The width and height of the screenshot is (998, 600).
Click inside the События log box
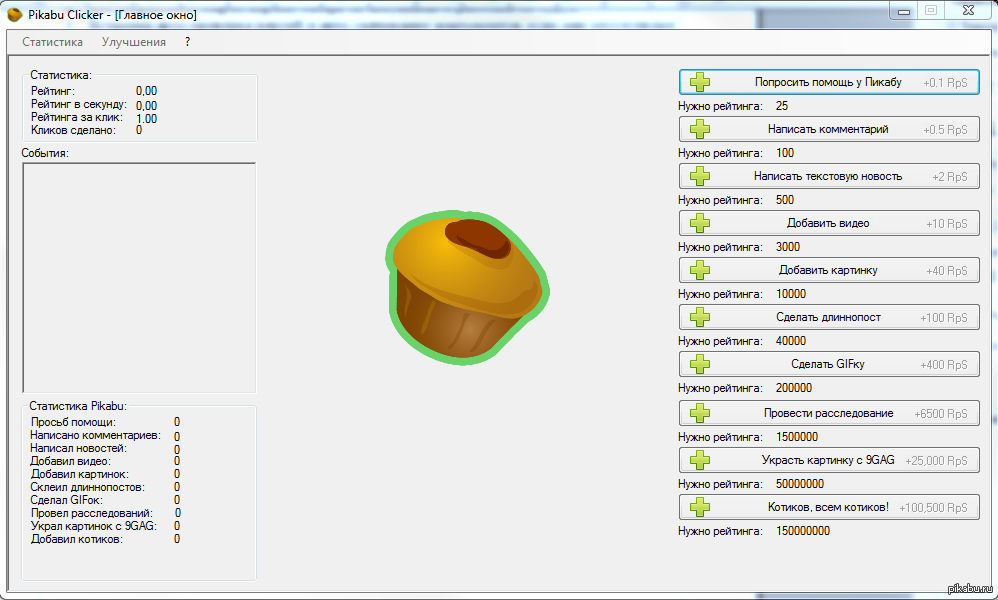[x=139, y=277]
